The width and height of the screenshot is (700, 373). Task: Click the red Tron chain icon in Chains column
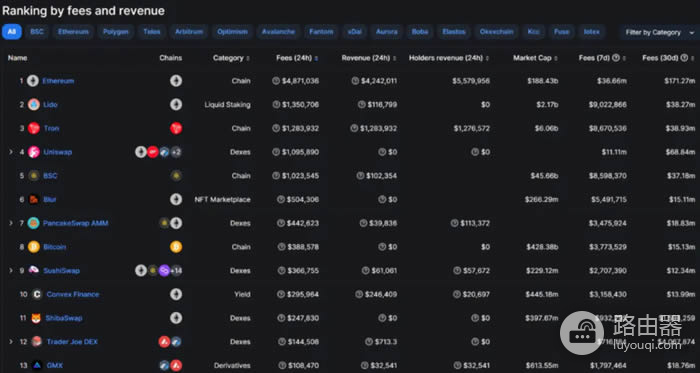coord(176,128)
